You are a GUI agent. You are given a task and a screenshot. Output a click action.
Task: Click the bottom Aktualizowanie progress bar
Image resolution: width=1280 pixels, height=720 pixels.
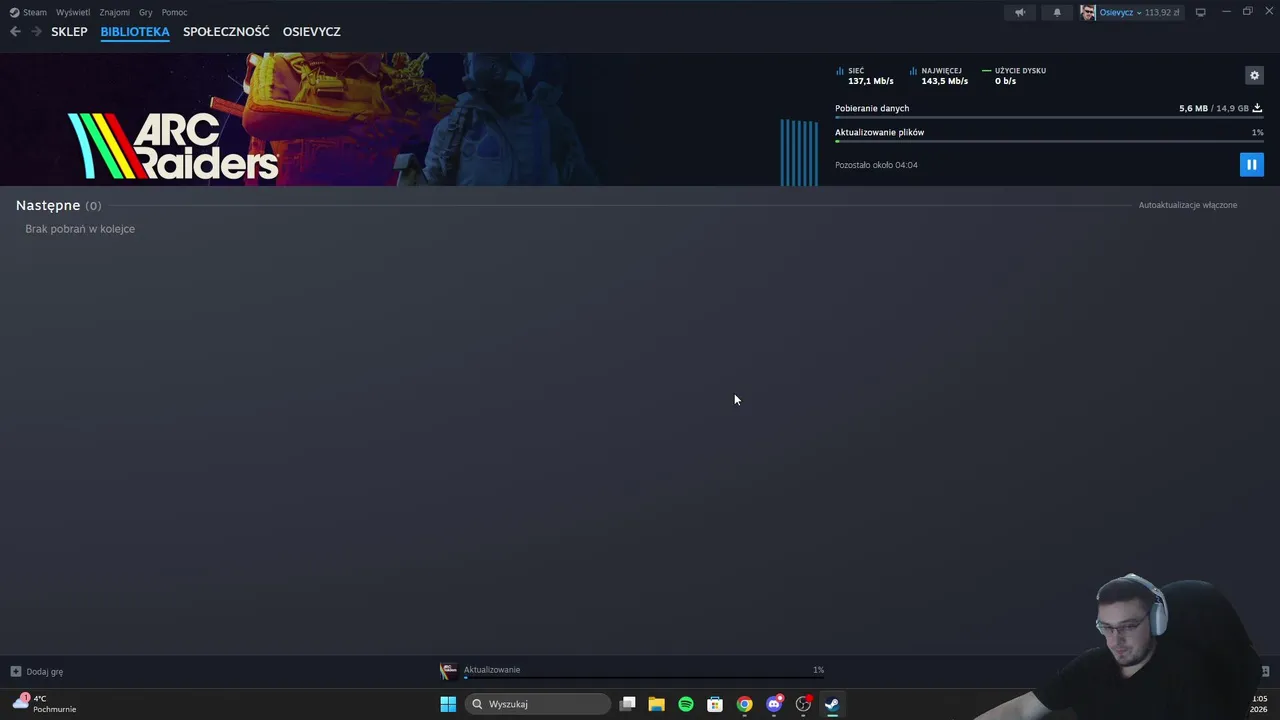[644, 678]
